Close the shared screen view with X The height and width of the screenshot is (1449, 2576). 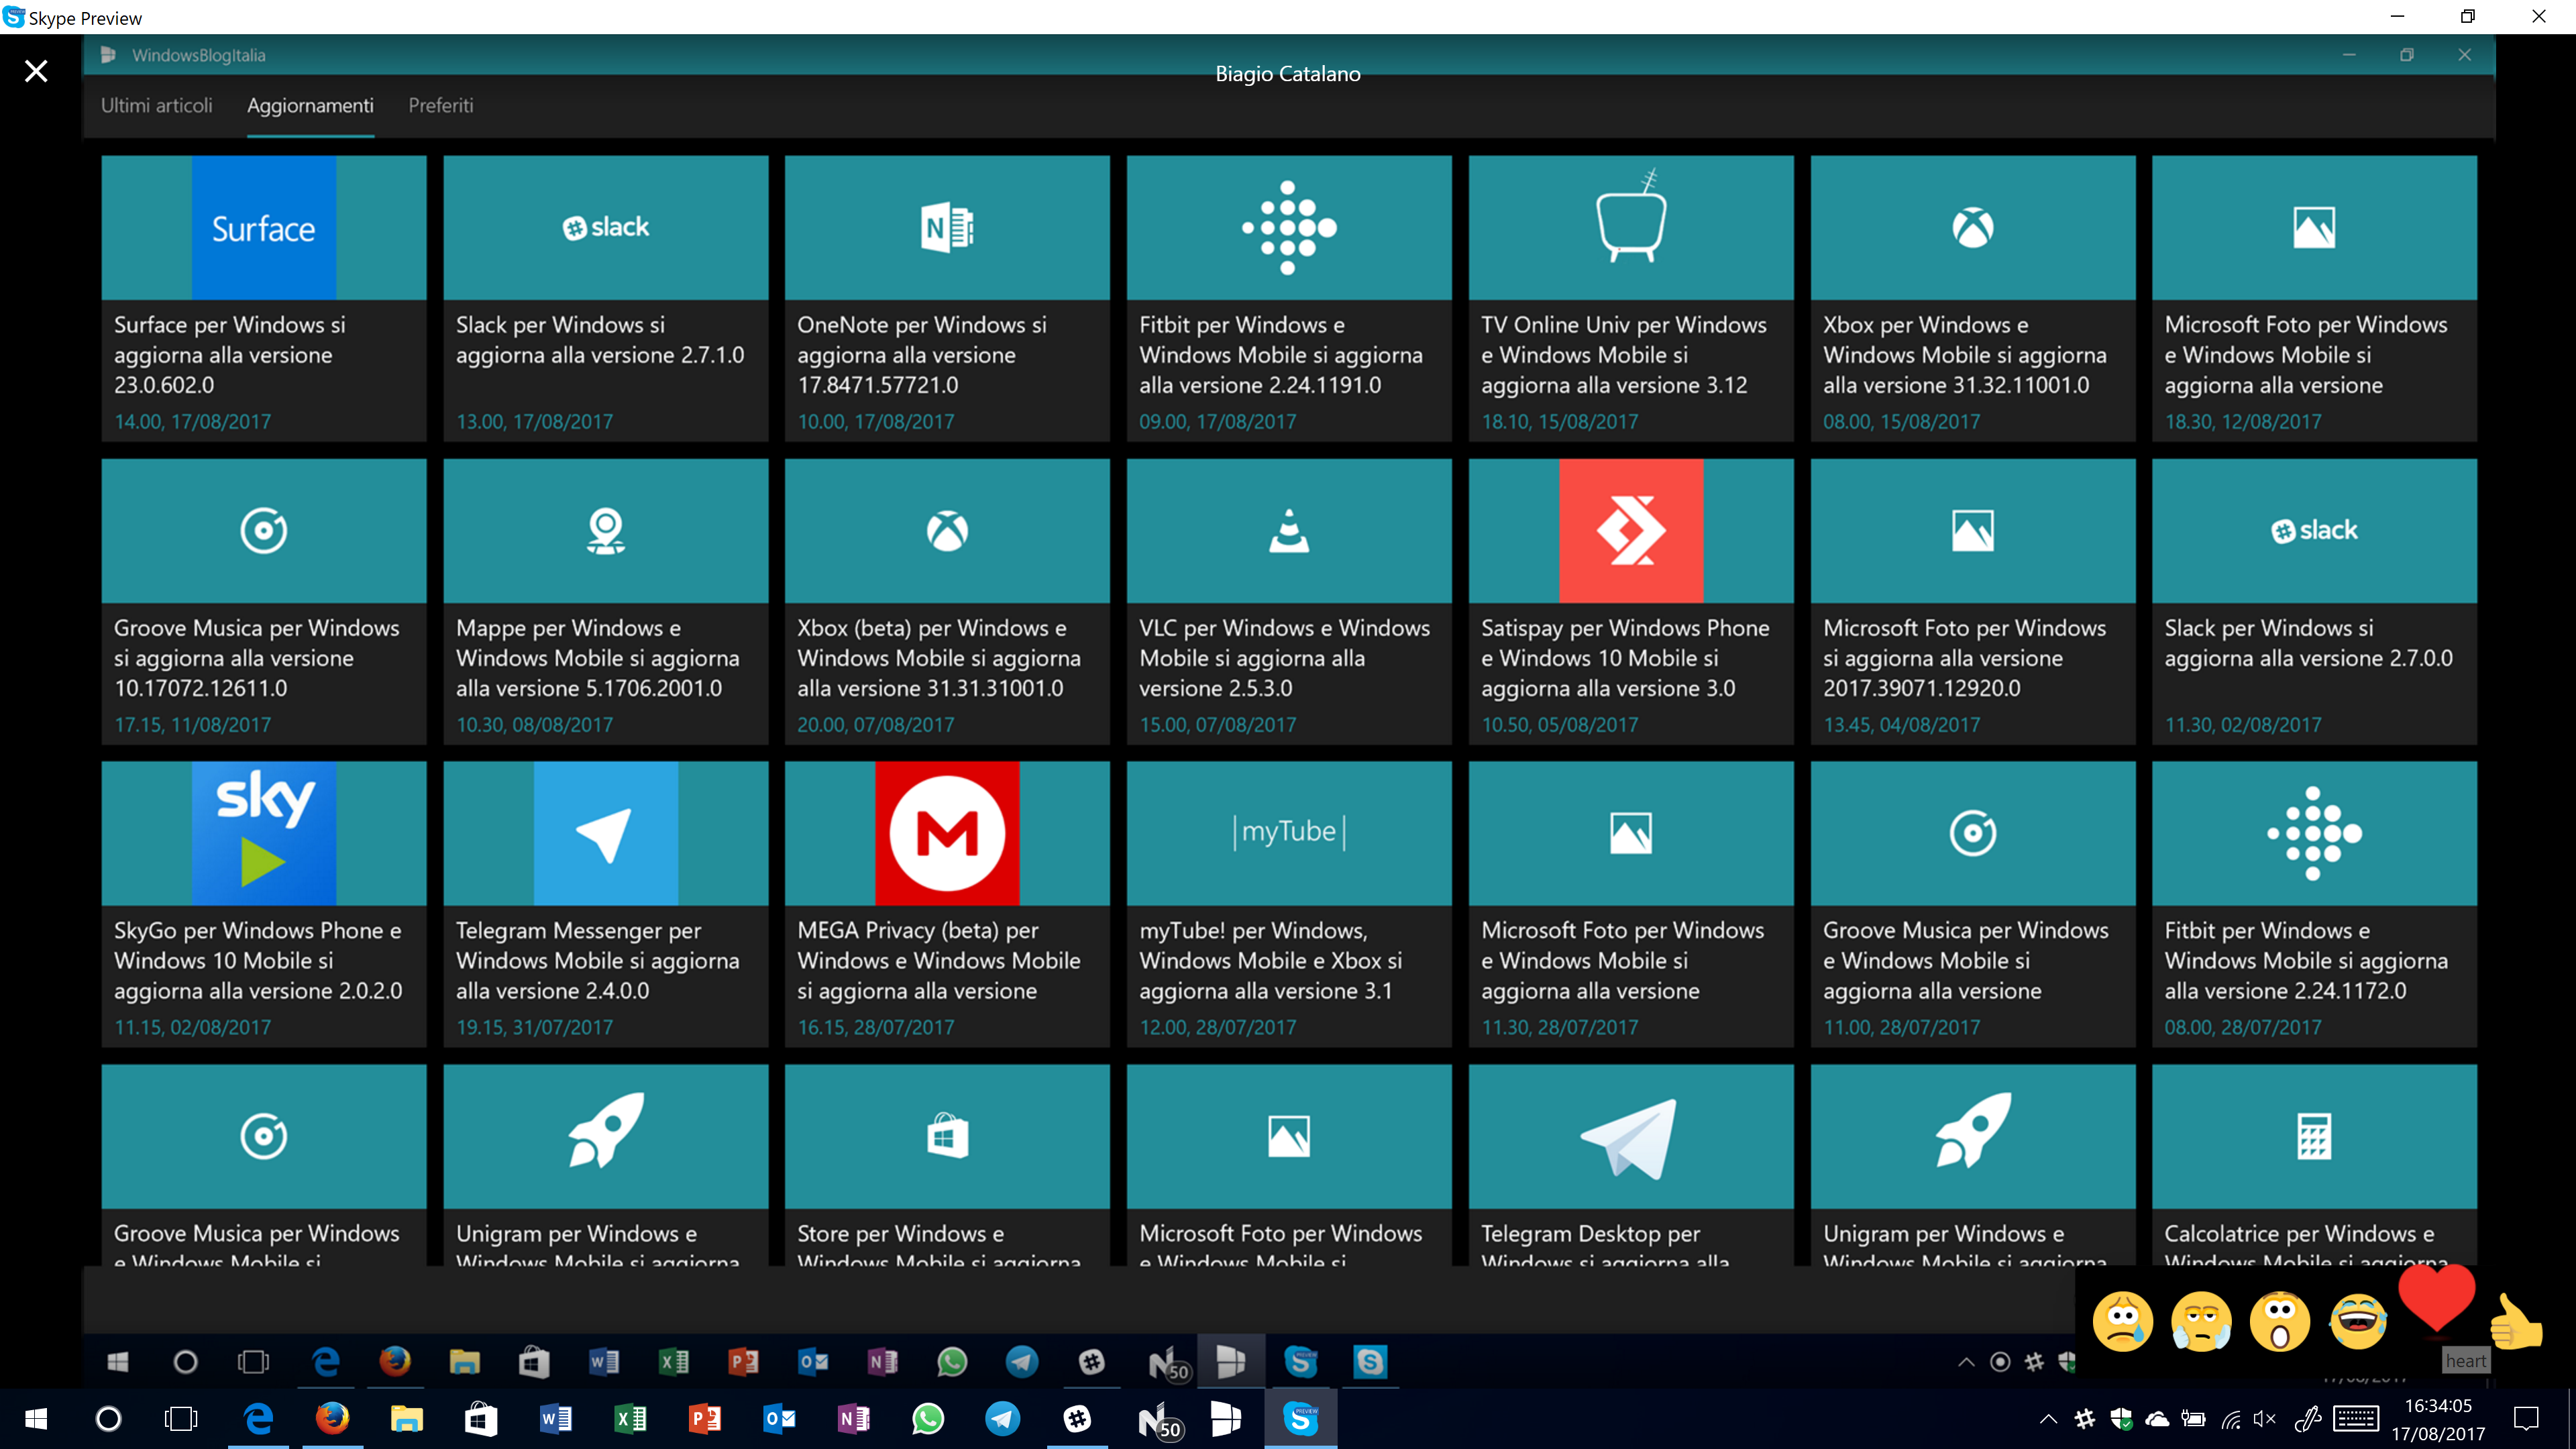coord(36,71)
